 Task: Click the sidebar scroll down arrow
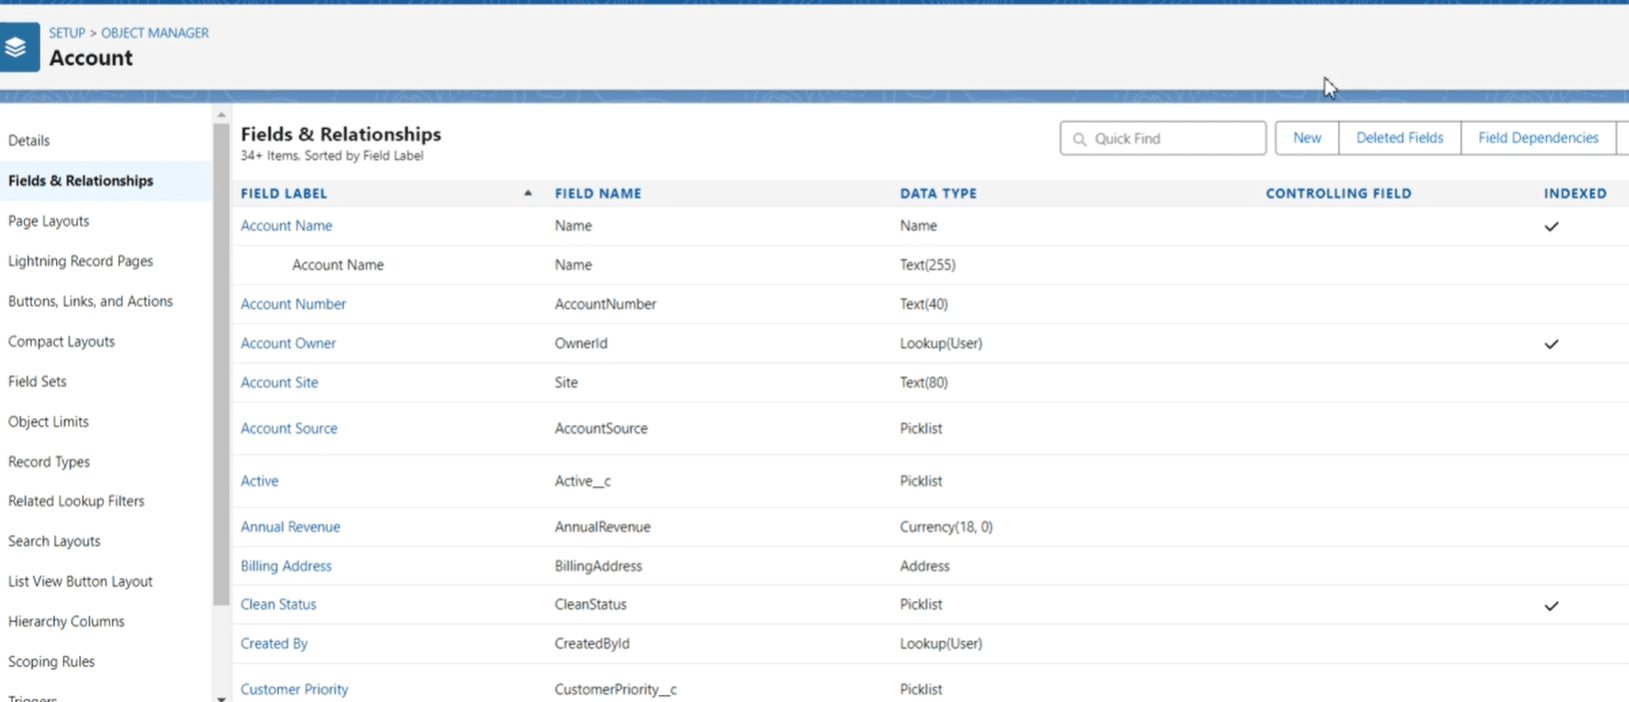click(221, 697)
